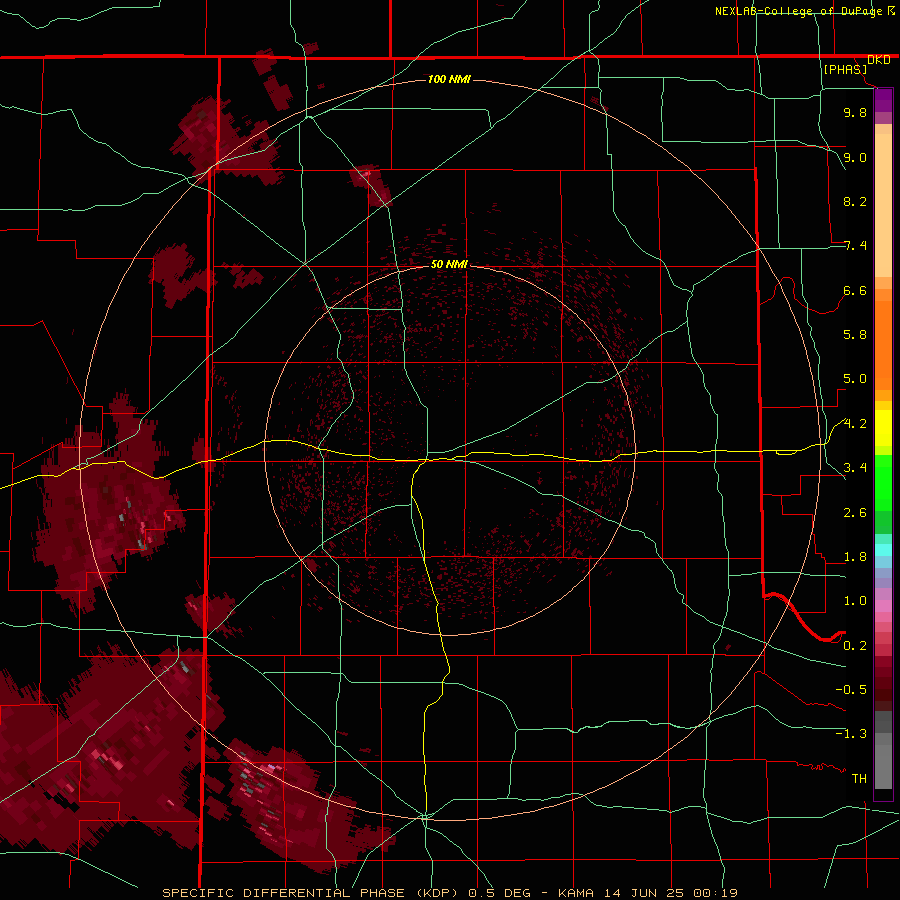Viewport: 900px width, 900px height.
Task: Click the [PHAS] legend header
Action: pos(845,69)
